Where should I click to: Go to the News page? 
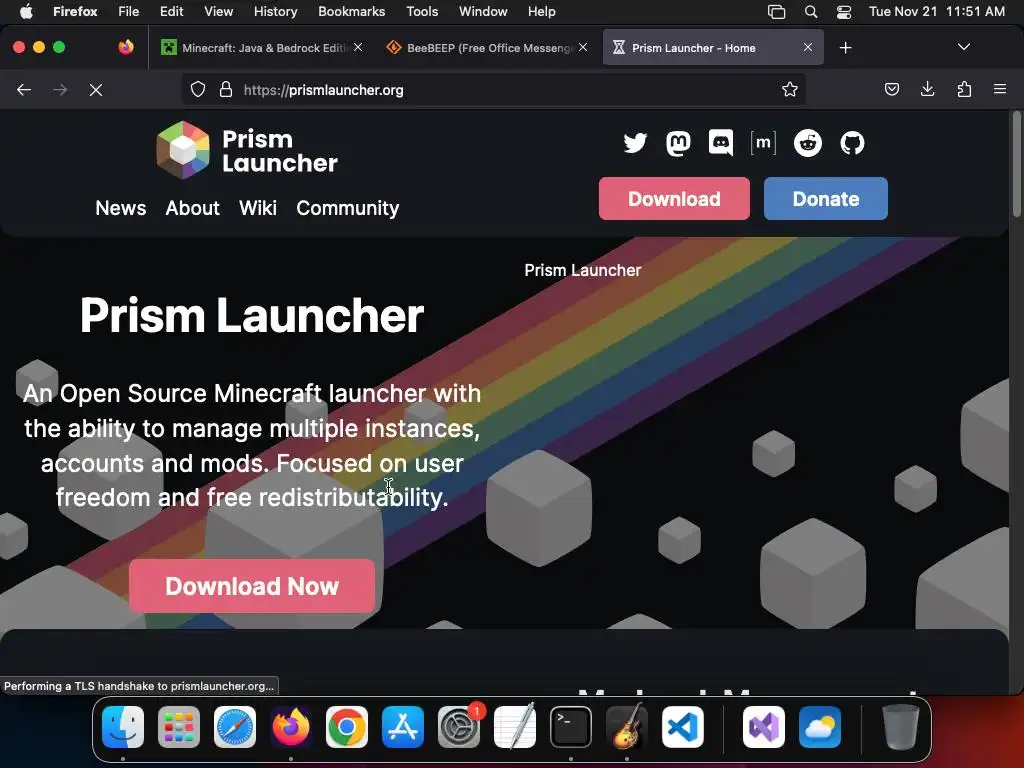pyautogui.click(x=121, y=208)
